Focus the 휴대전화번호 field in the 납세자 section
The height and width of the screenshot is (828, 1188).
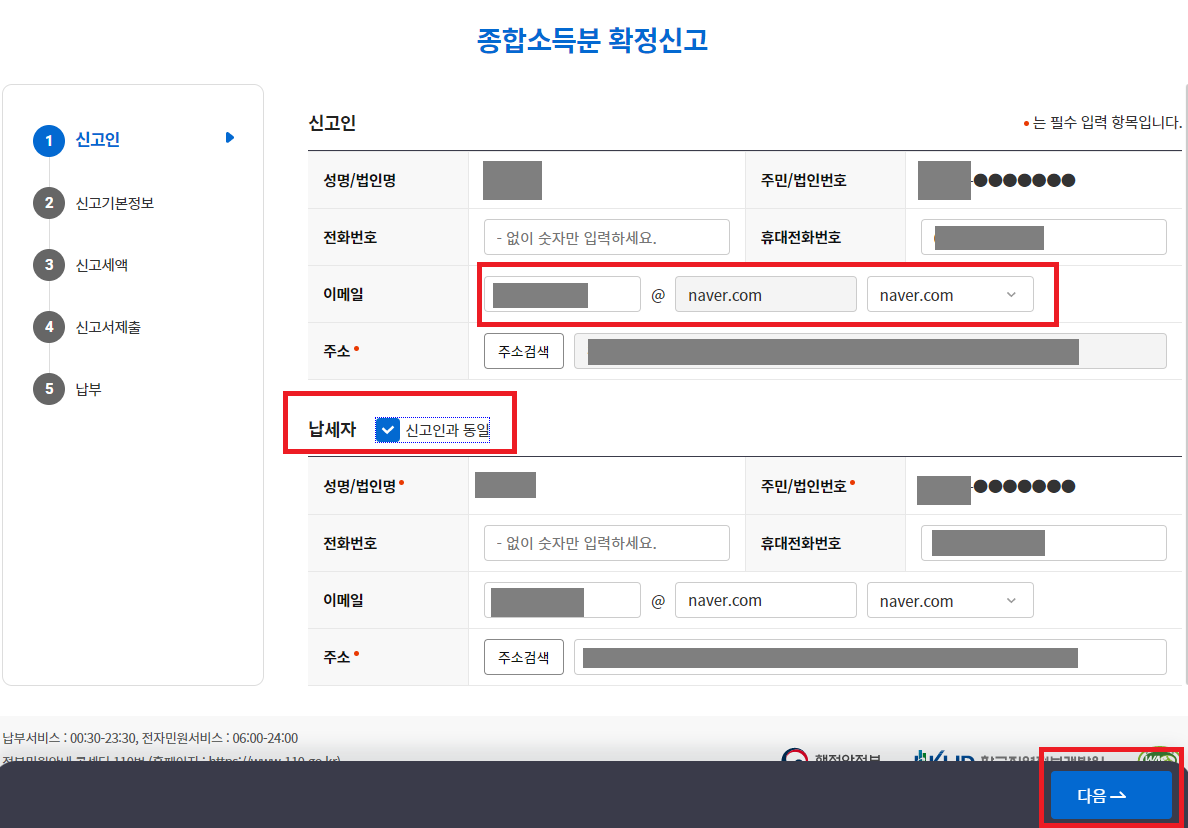1043,542
